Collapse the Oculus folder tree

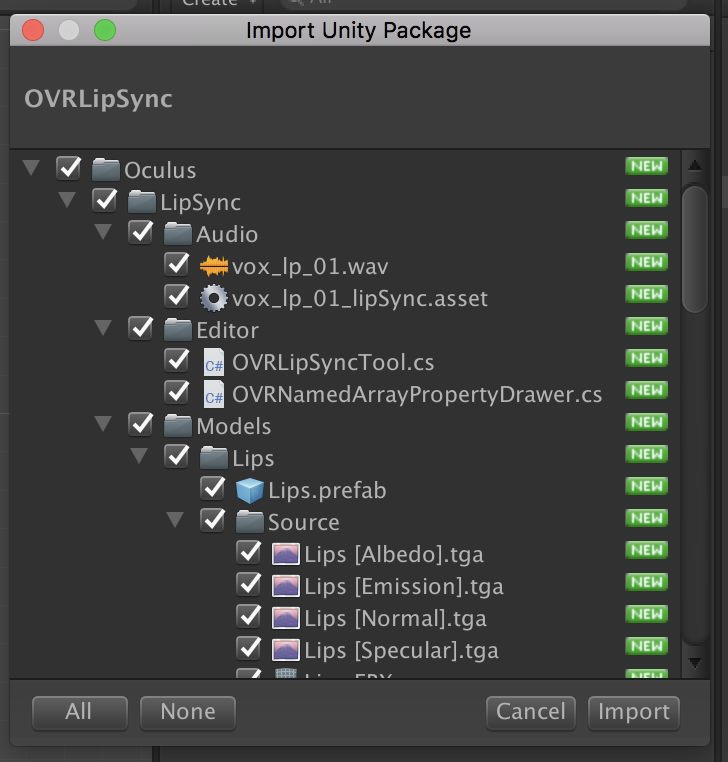tap(32, 168)
